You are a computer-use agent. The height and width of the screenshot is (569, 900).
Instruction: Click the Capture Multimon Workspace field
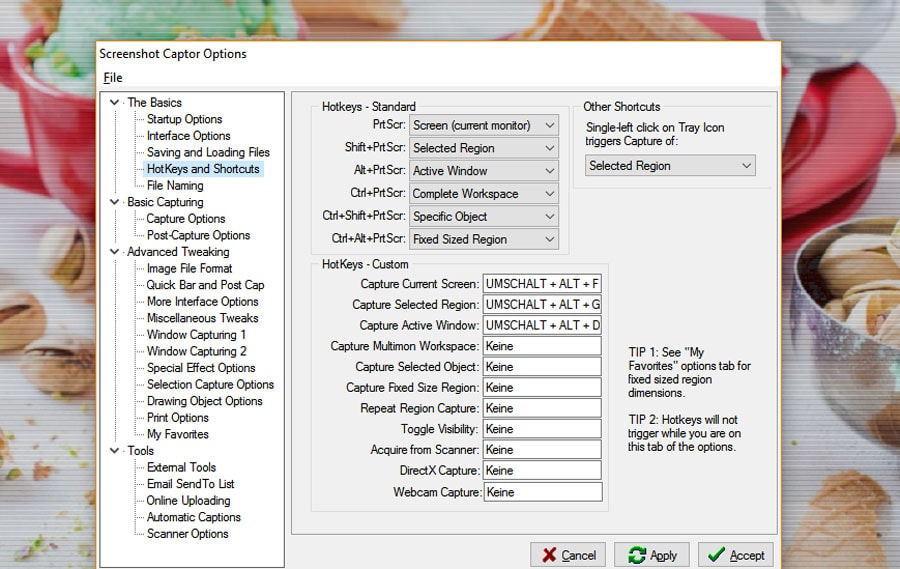(x=542, y=346)
